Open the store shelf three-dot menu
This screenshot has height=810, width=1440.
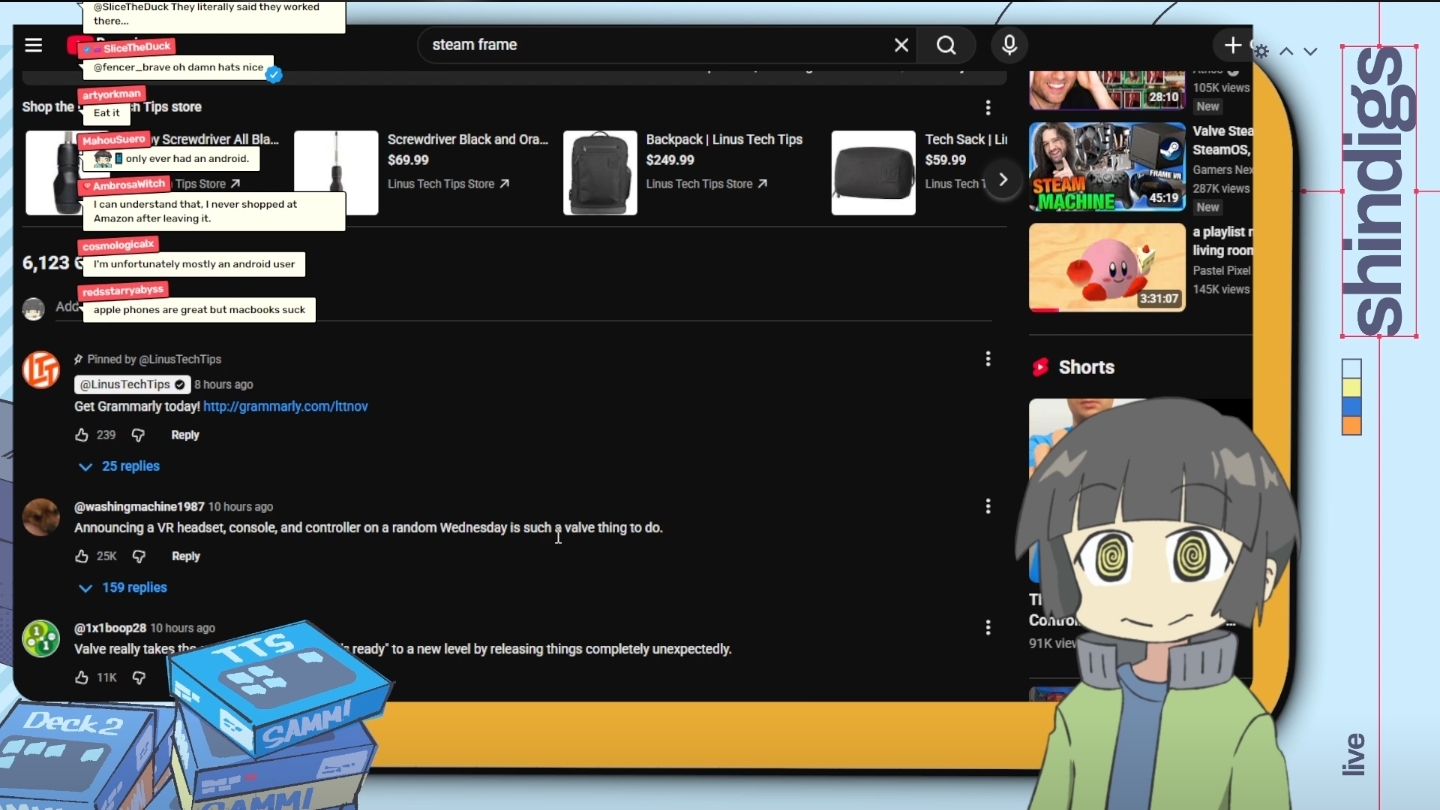pyautogui.click(x=988, y=107)
